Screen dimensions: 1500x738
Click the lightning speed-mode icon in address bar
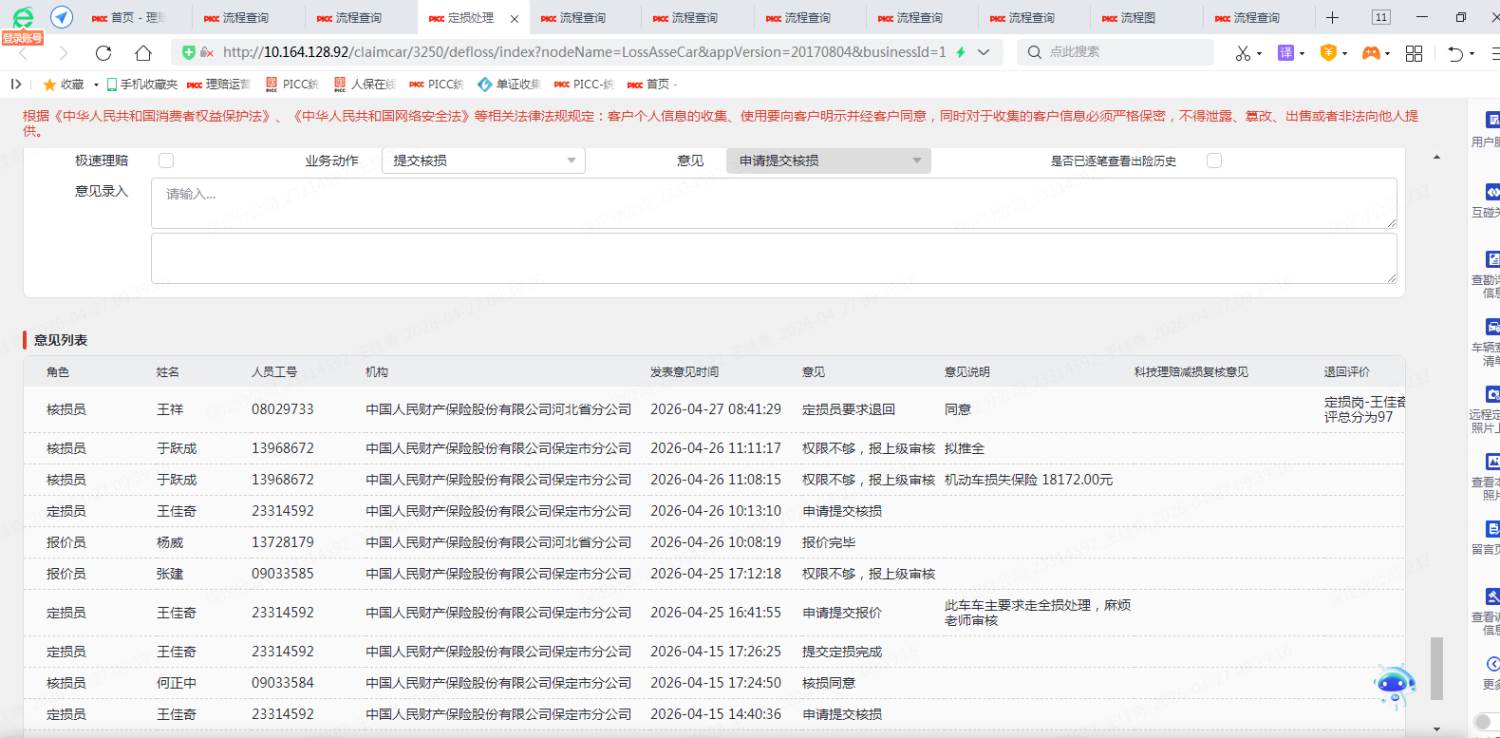tap(960, 52)
